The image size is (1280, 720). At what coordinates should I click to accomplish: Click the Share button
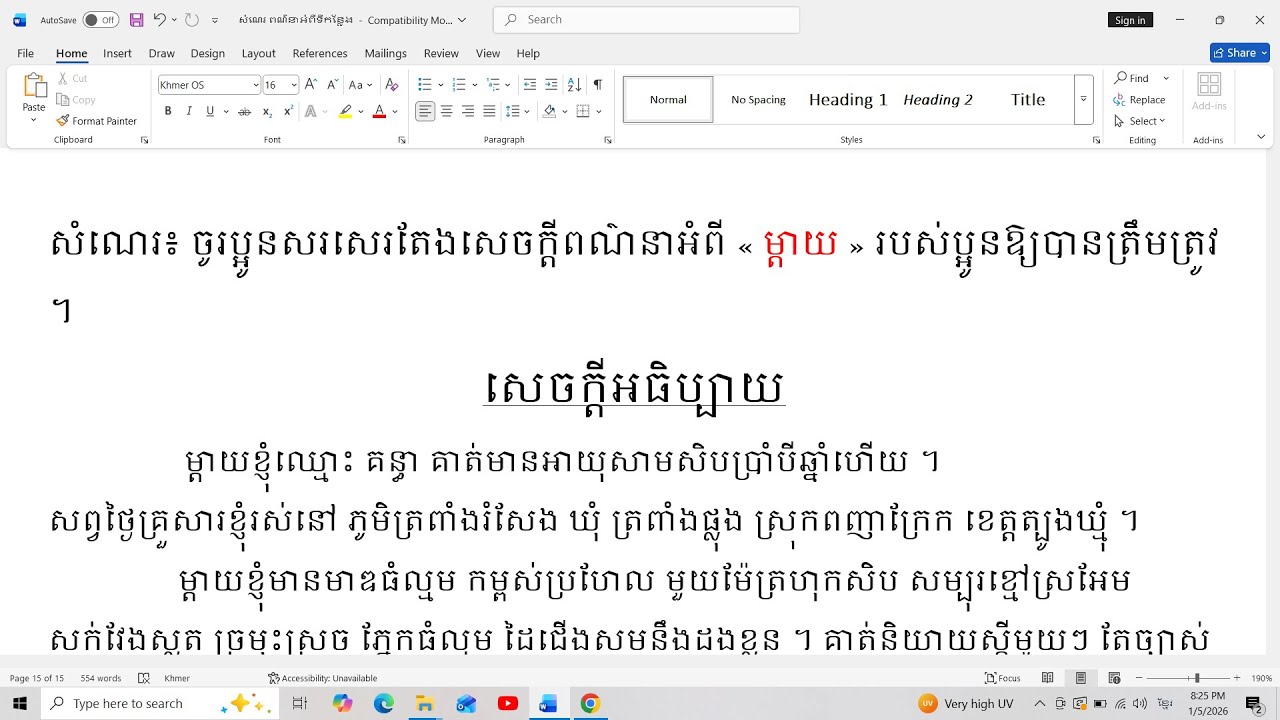click(1239, 53)
